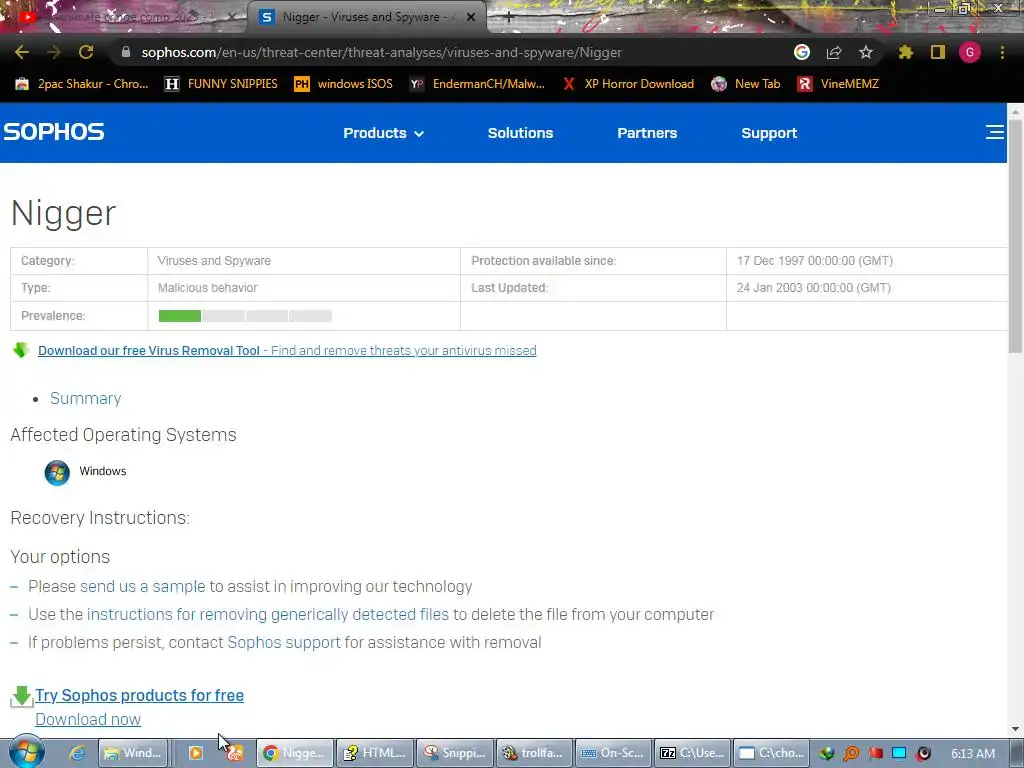Reload the current Sophos page
The width and height of the screenshot is (1024, 768).
coord(86,52)
